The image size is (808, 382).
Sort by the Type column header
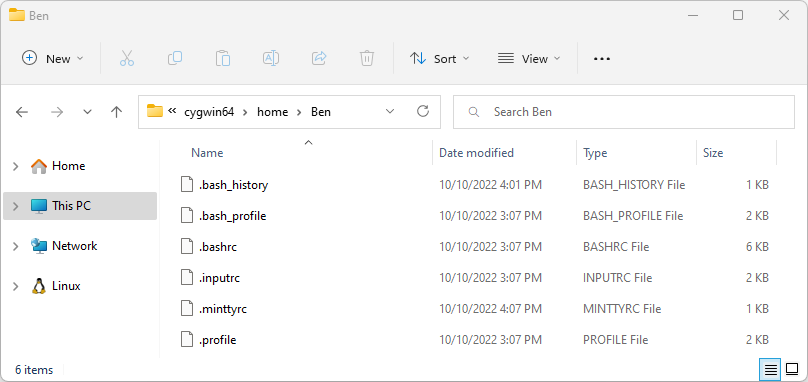tap(595, 153)
